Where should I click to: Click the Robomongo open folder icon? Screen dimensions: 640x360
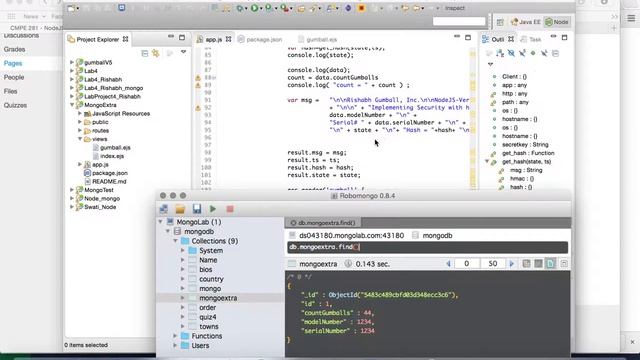point(180,209)
